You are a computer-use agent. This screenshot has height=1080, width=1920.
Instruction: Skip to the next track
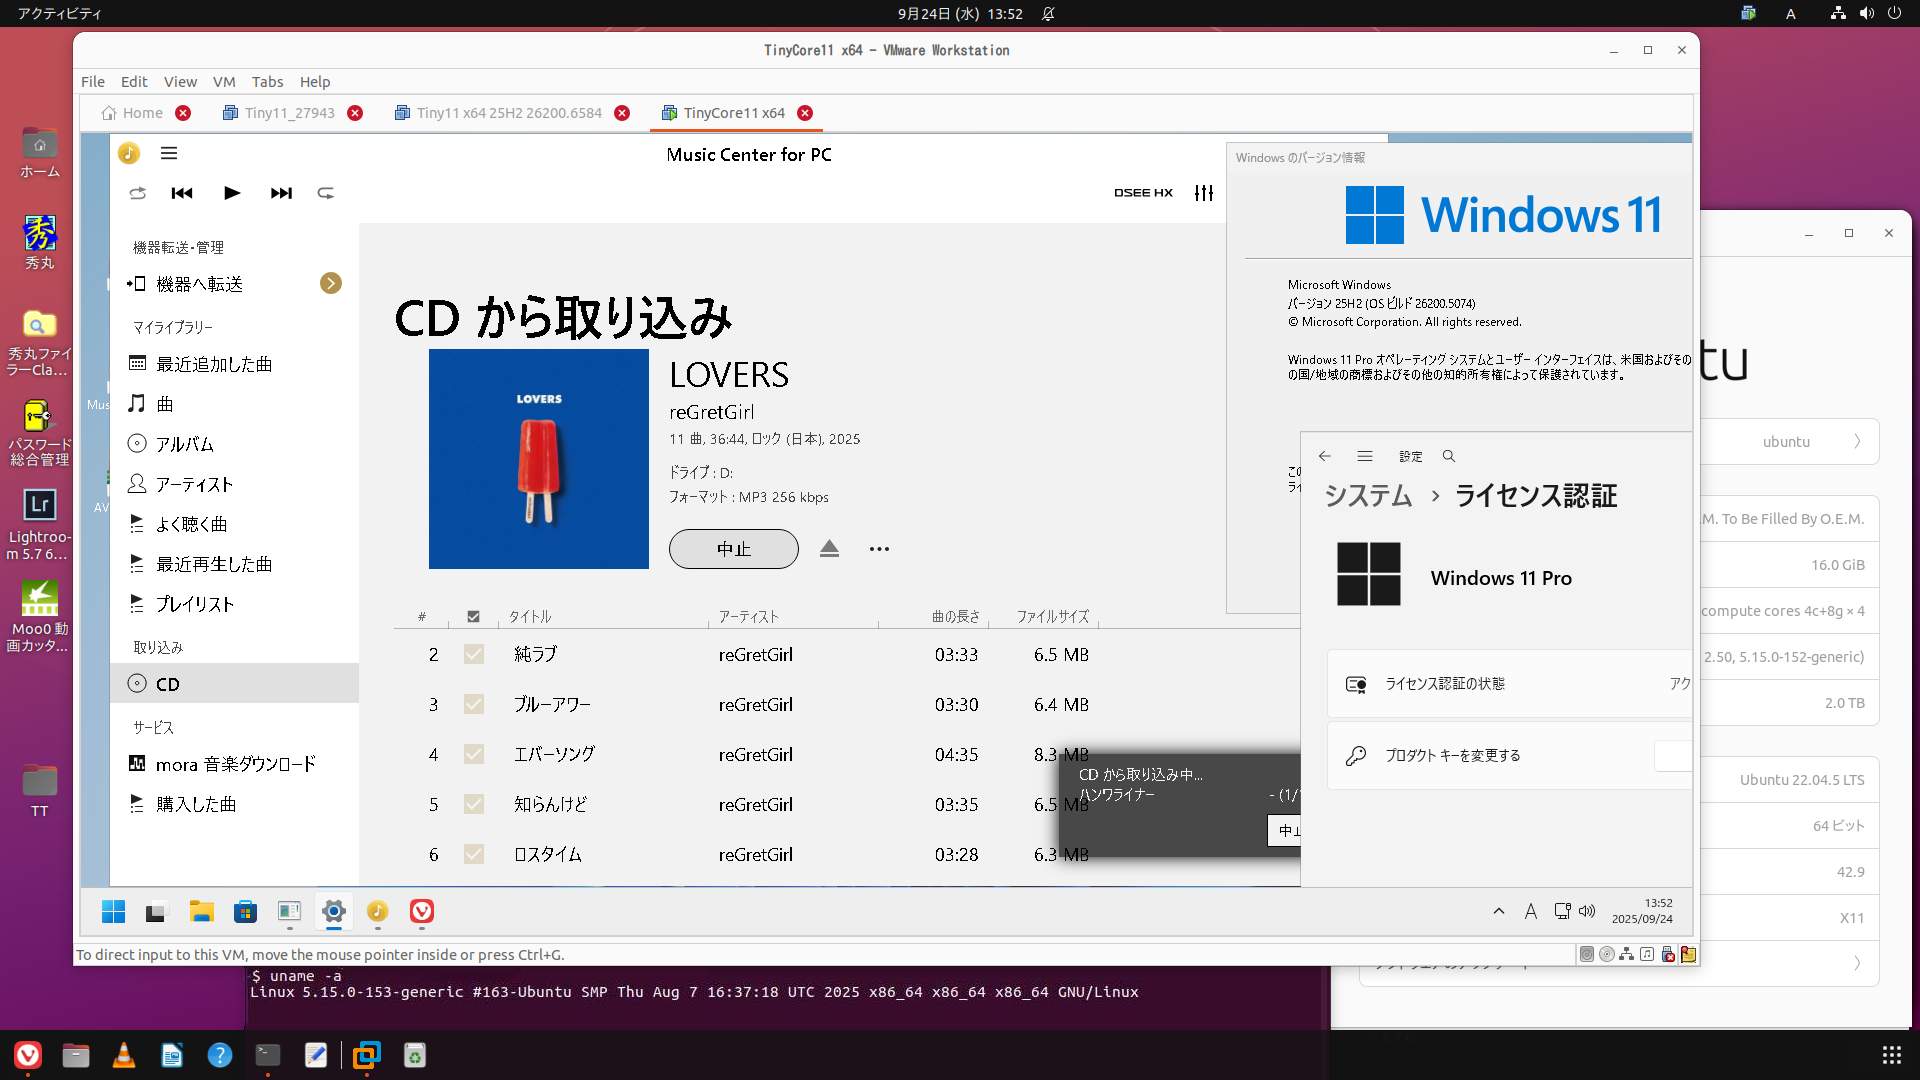coord(281,193)
